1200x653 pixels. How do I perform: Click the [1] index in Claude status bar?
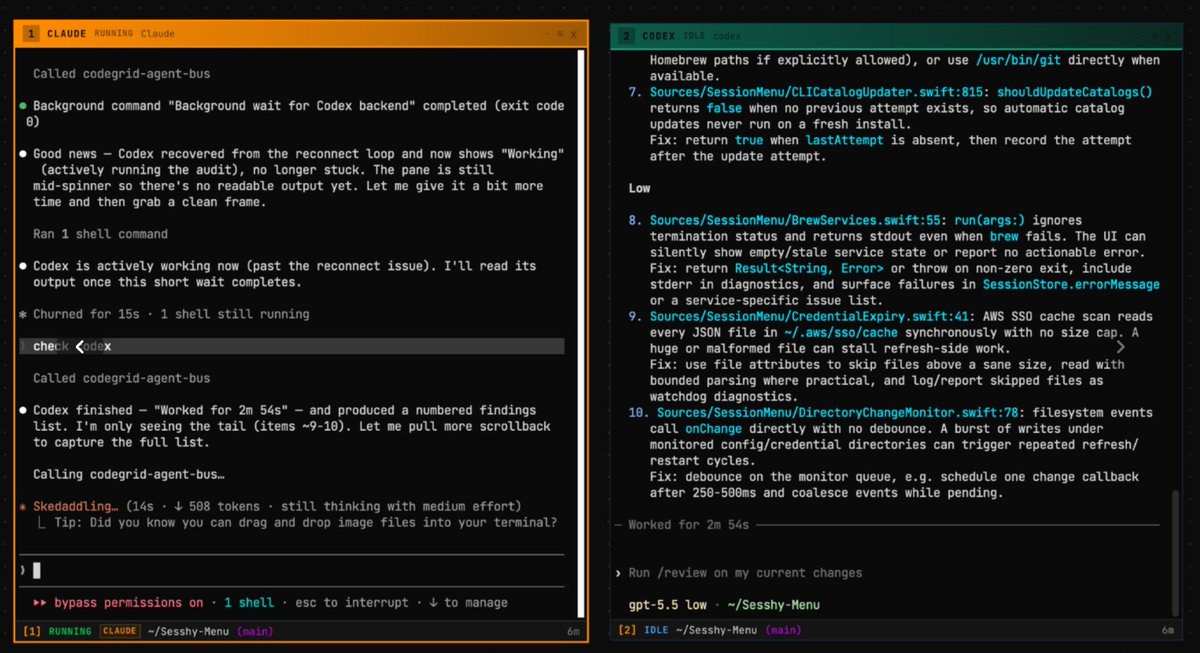tap(32, 631)
